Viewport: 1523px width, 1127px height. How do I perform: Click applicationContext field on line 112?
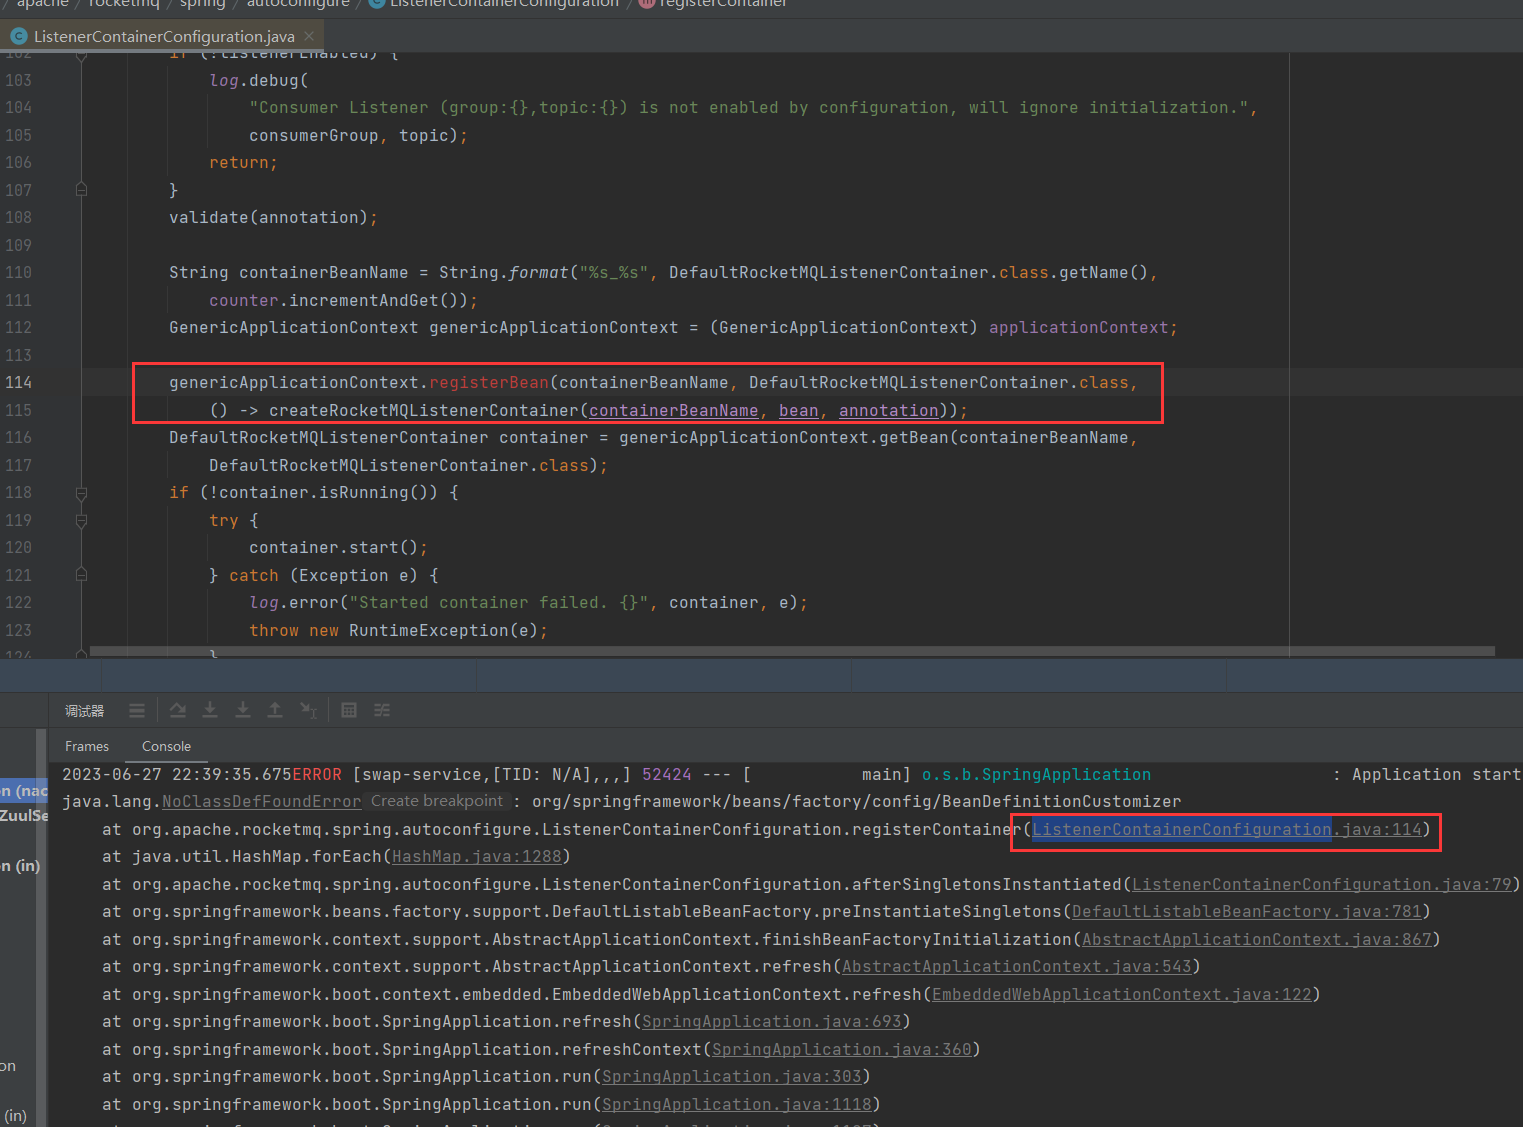(1079, 328)
